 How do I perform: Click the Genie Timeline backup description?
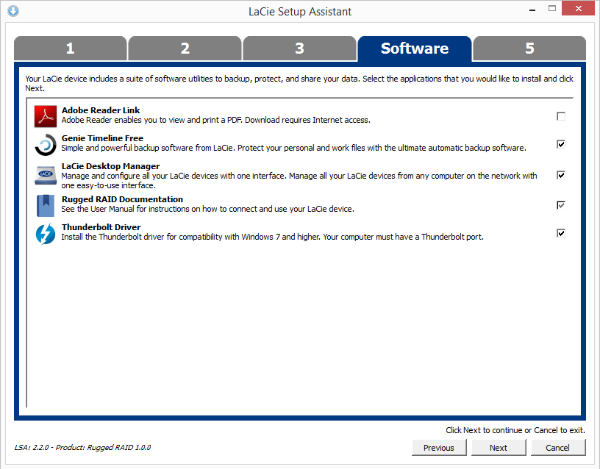294,148
